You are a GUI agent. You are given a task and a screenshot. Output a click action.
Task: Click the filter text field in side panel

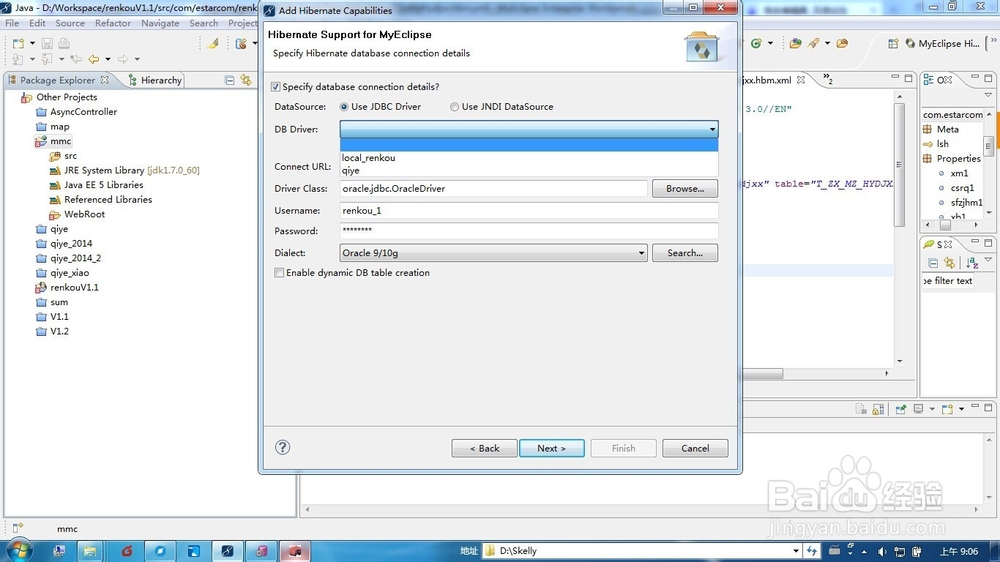(x=948, y=281)
